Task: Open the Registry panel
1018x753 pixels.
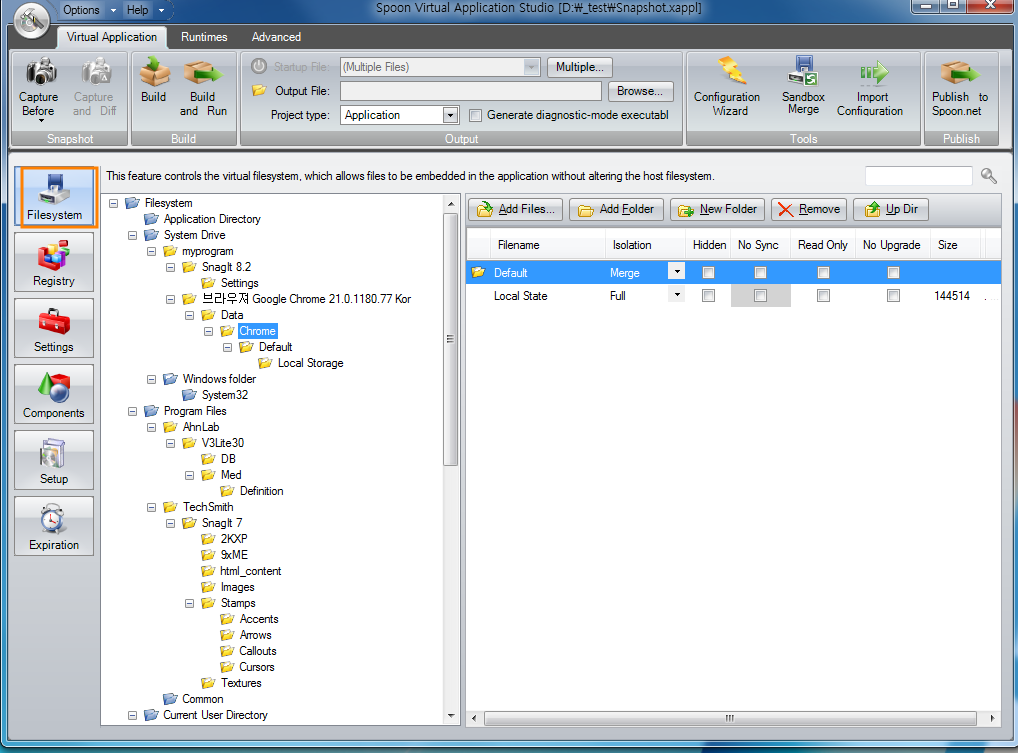Action: click(x=54, y=262)
